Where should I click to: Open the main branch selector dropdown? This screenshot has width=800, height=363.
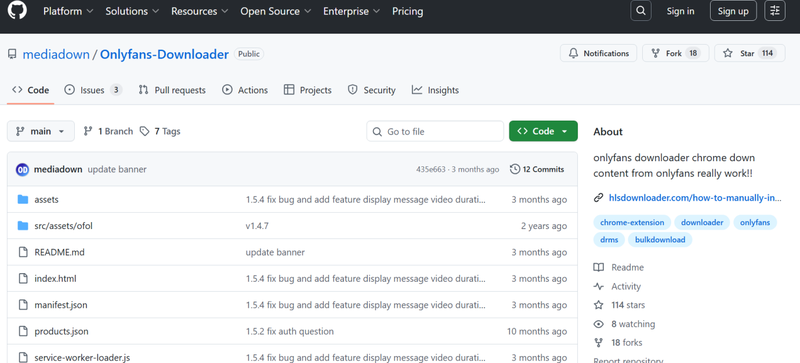point(41,131)
